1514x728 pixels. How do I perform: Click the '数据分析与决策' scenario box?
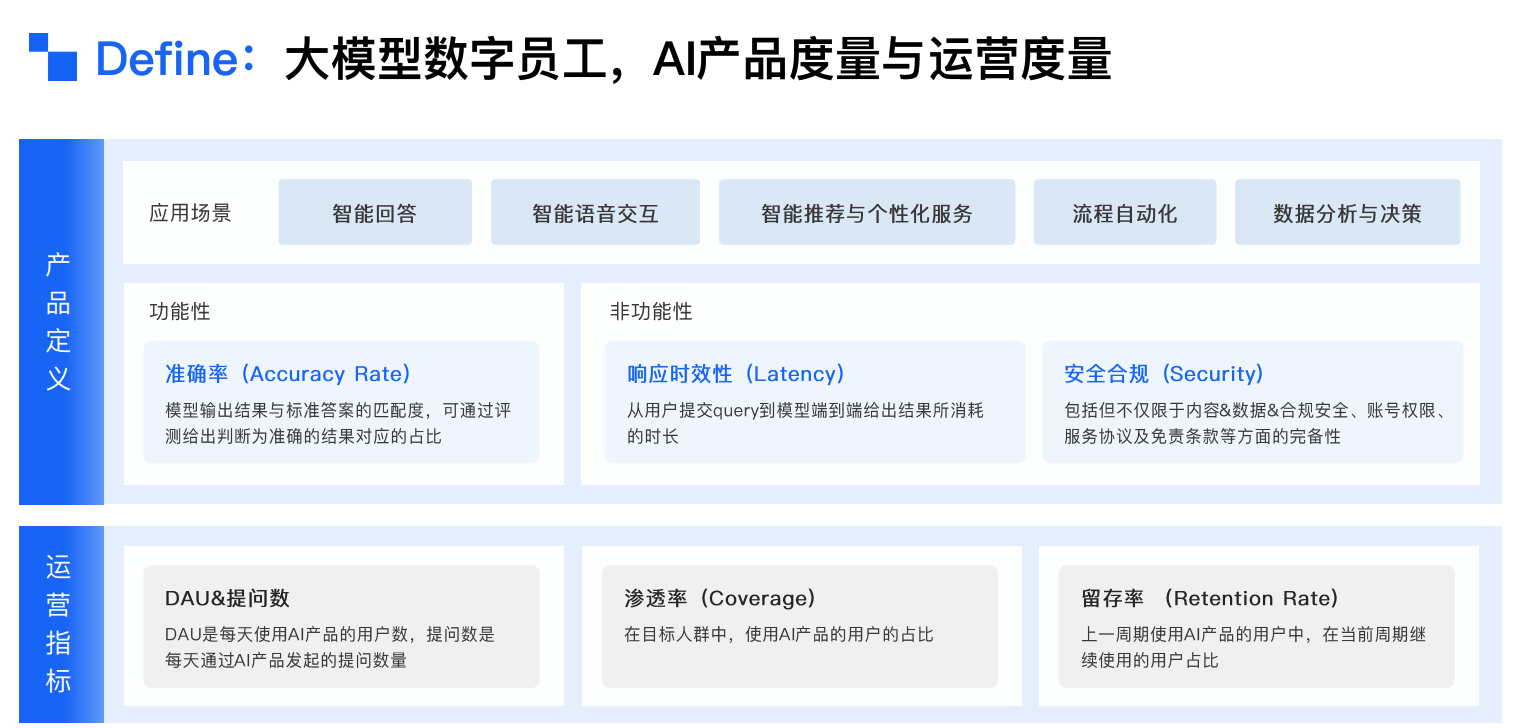(x=1348, y=212)
